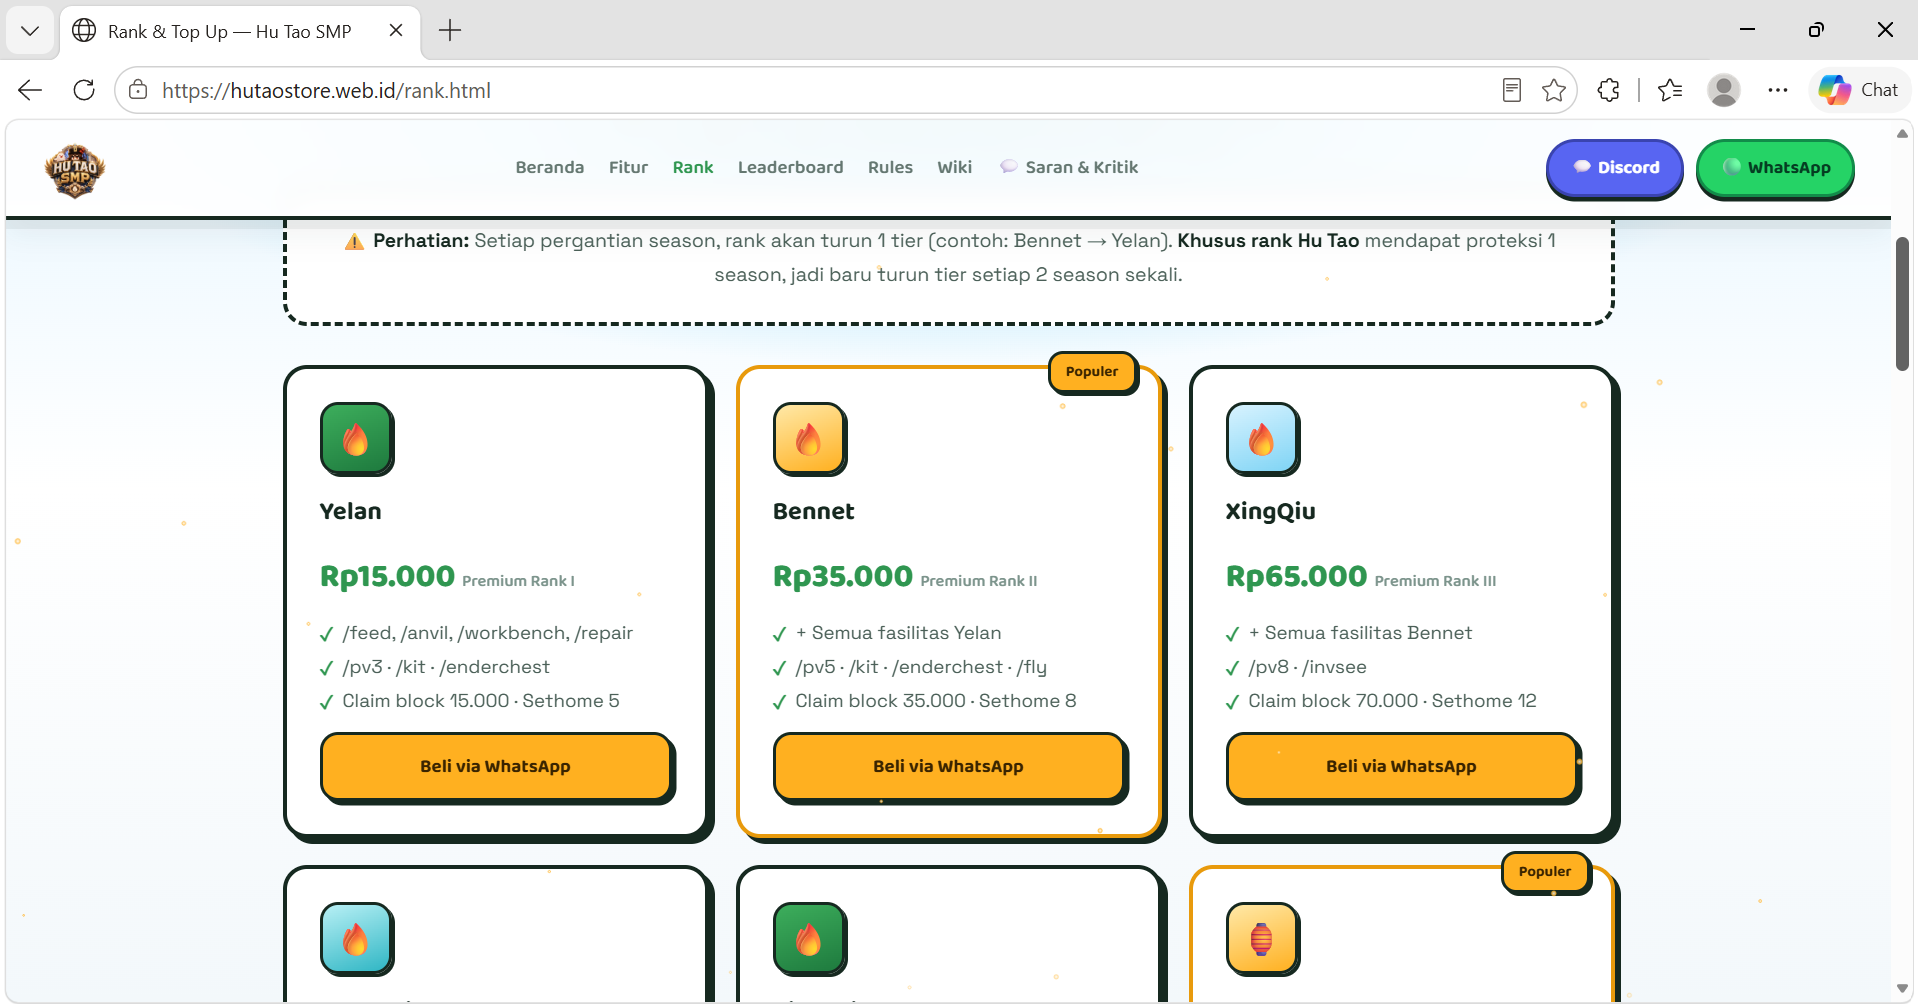Click the Discord button
The height and width of the screenshot is (1006, 1918).
1615,168
